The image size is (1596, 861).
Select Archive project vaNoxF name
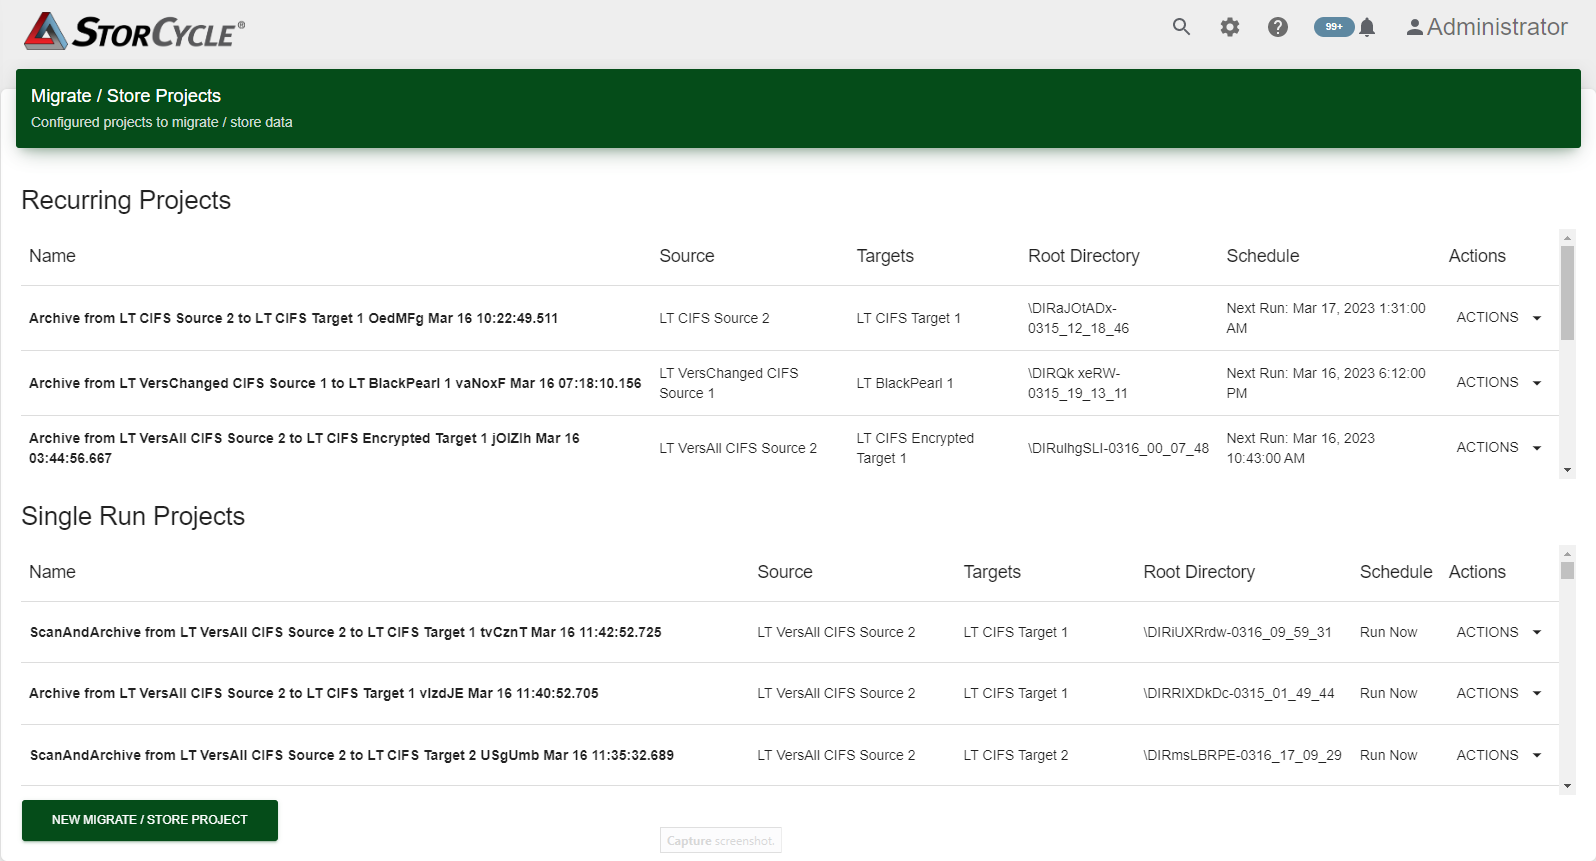pos(335,383)
